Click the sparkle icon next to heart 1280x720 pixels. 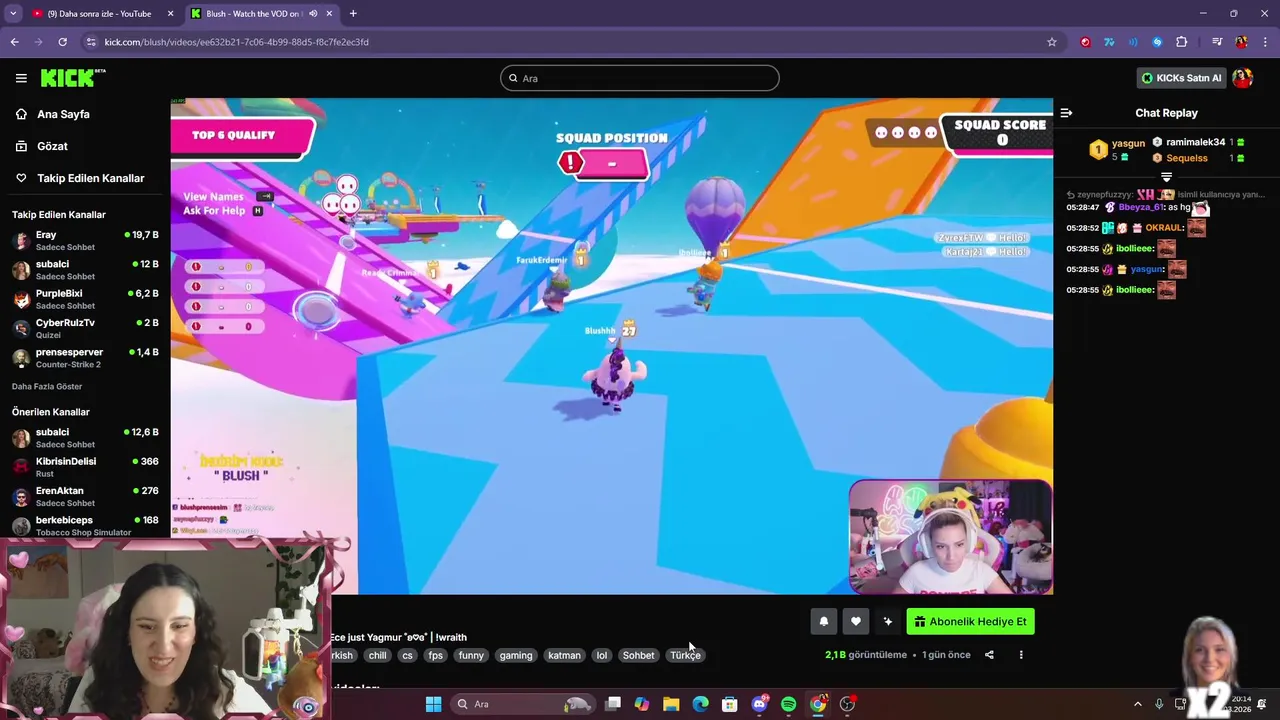(887, 621)
